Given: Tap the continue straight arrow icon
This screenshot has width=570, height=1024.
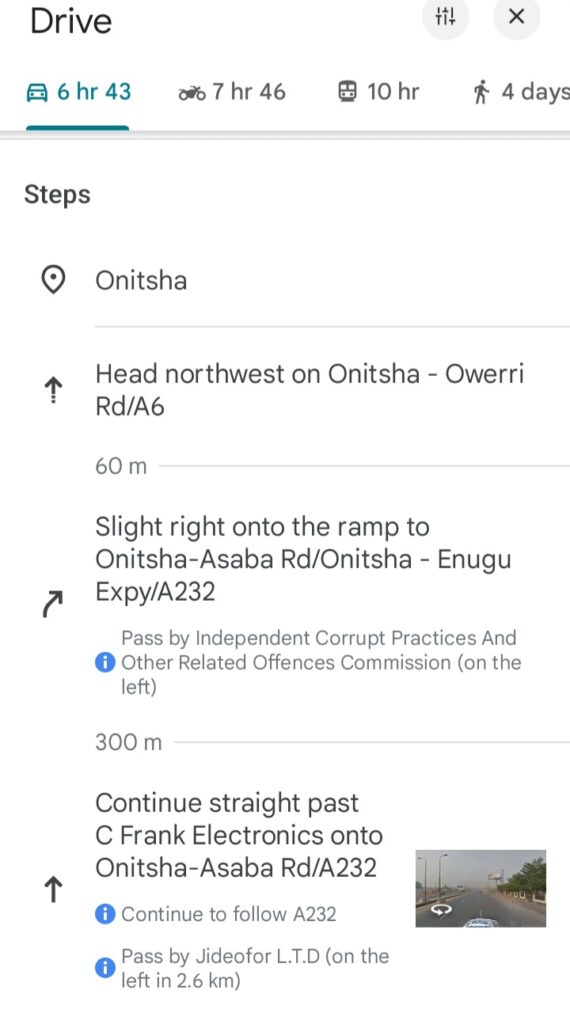Looking at the screenshot, I should 53,889.
